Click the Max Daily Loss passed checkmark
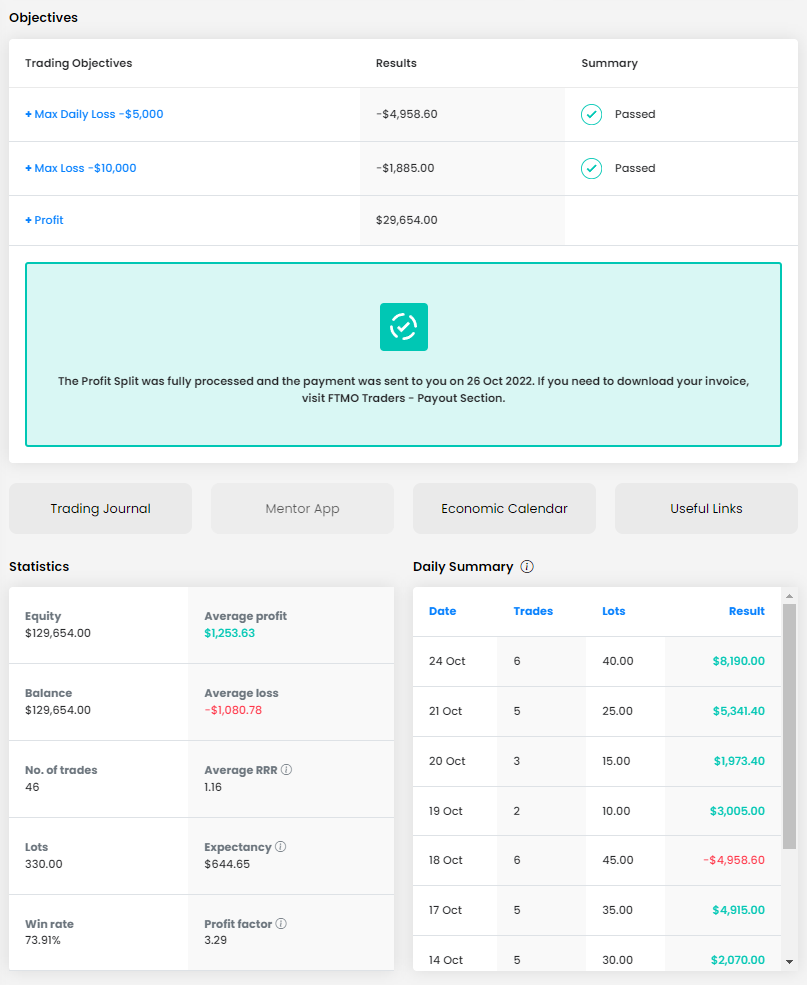The height and width of the screenshot is (985, 808). [591, 114]
